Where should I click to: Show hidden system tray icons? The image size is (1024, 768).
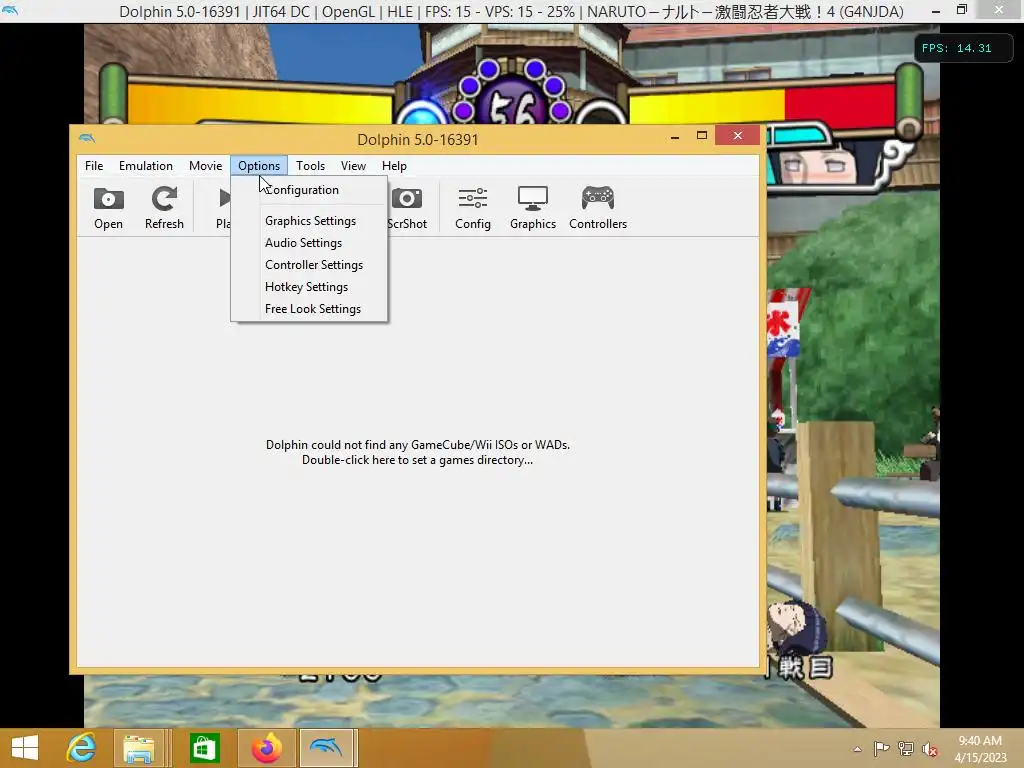857,749
